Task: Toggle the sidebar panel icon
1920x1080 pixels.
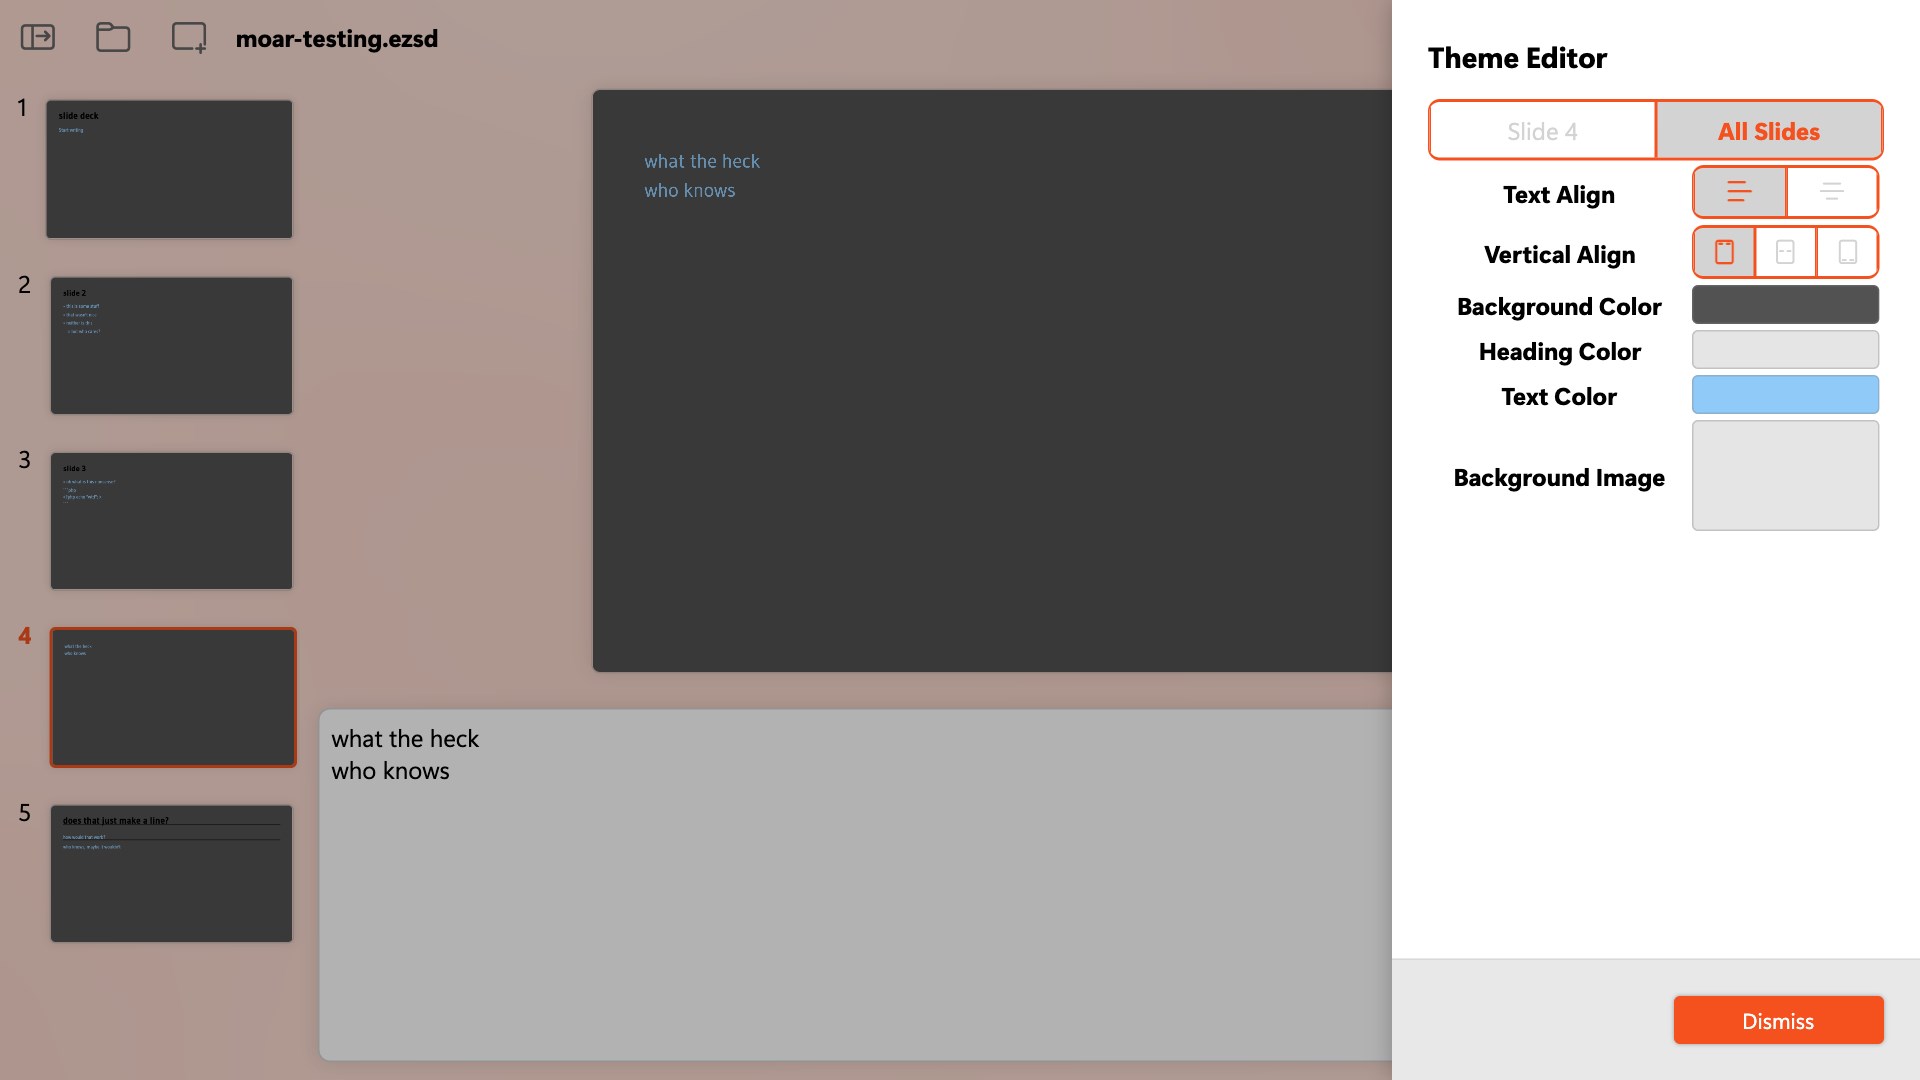Action: click(38, 38)
